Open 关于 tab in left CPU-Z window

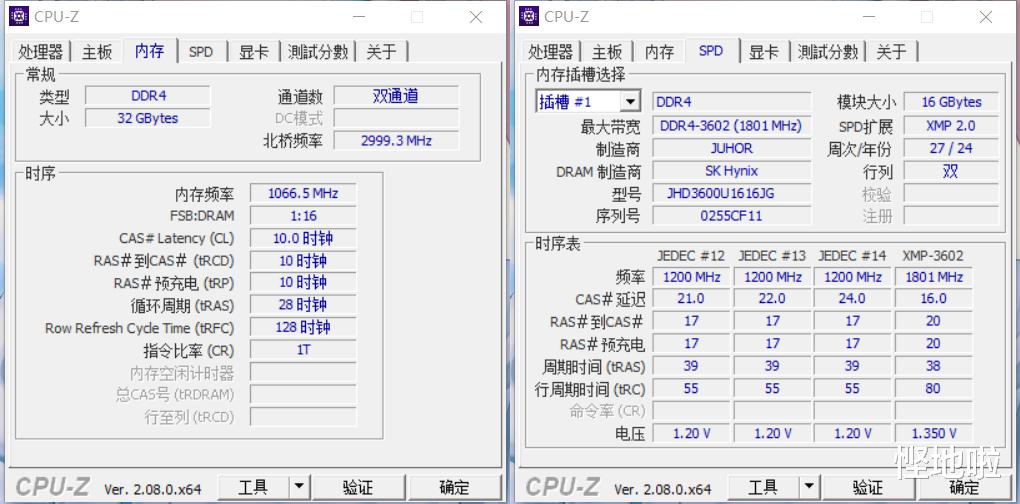pyautogui.click(x=382, y=52)
